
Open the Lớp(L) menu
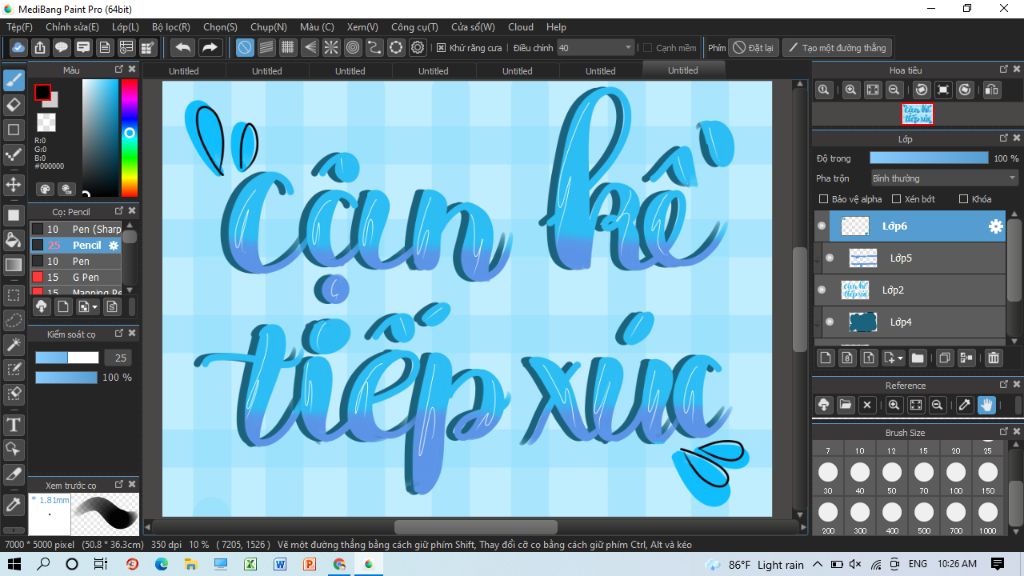[x=125, y=27]
